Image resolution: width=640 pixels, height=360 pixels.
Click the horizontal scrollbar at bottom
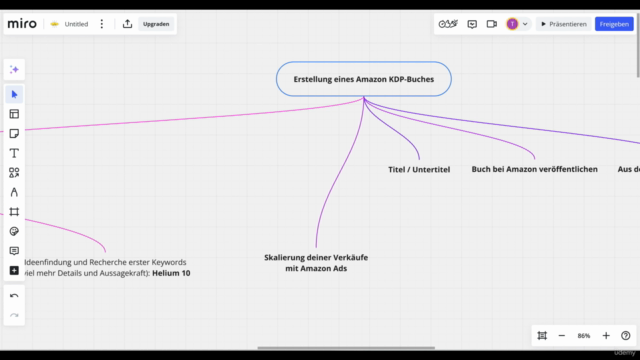point(346,348)
